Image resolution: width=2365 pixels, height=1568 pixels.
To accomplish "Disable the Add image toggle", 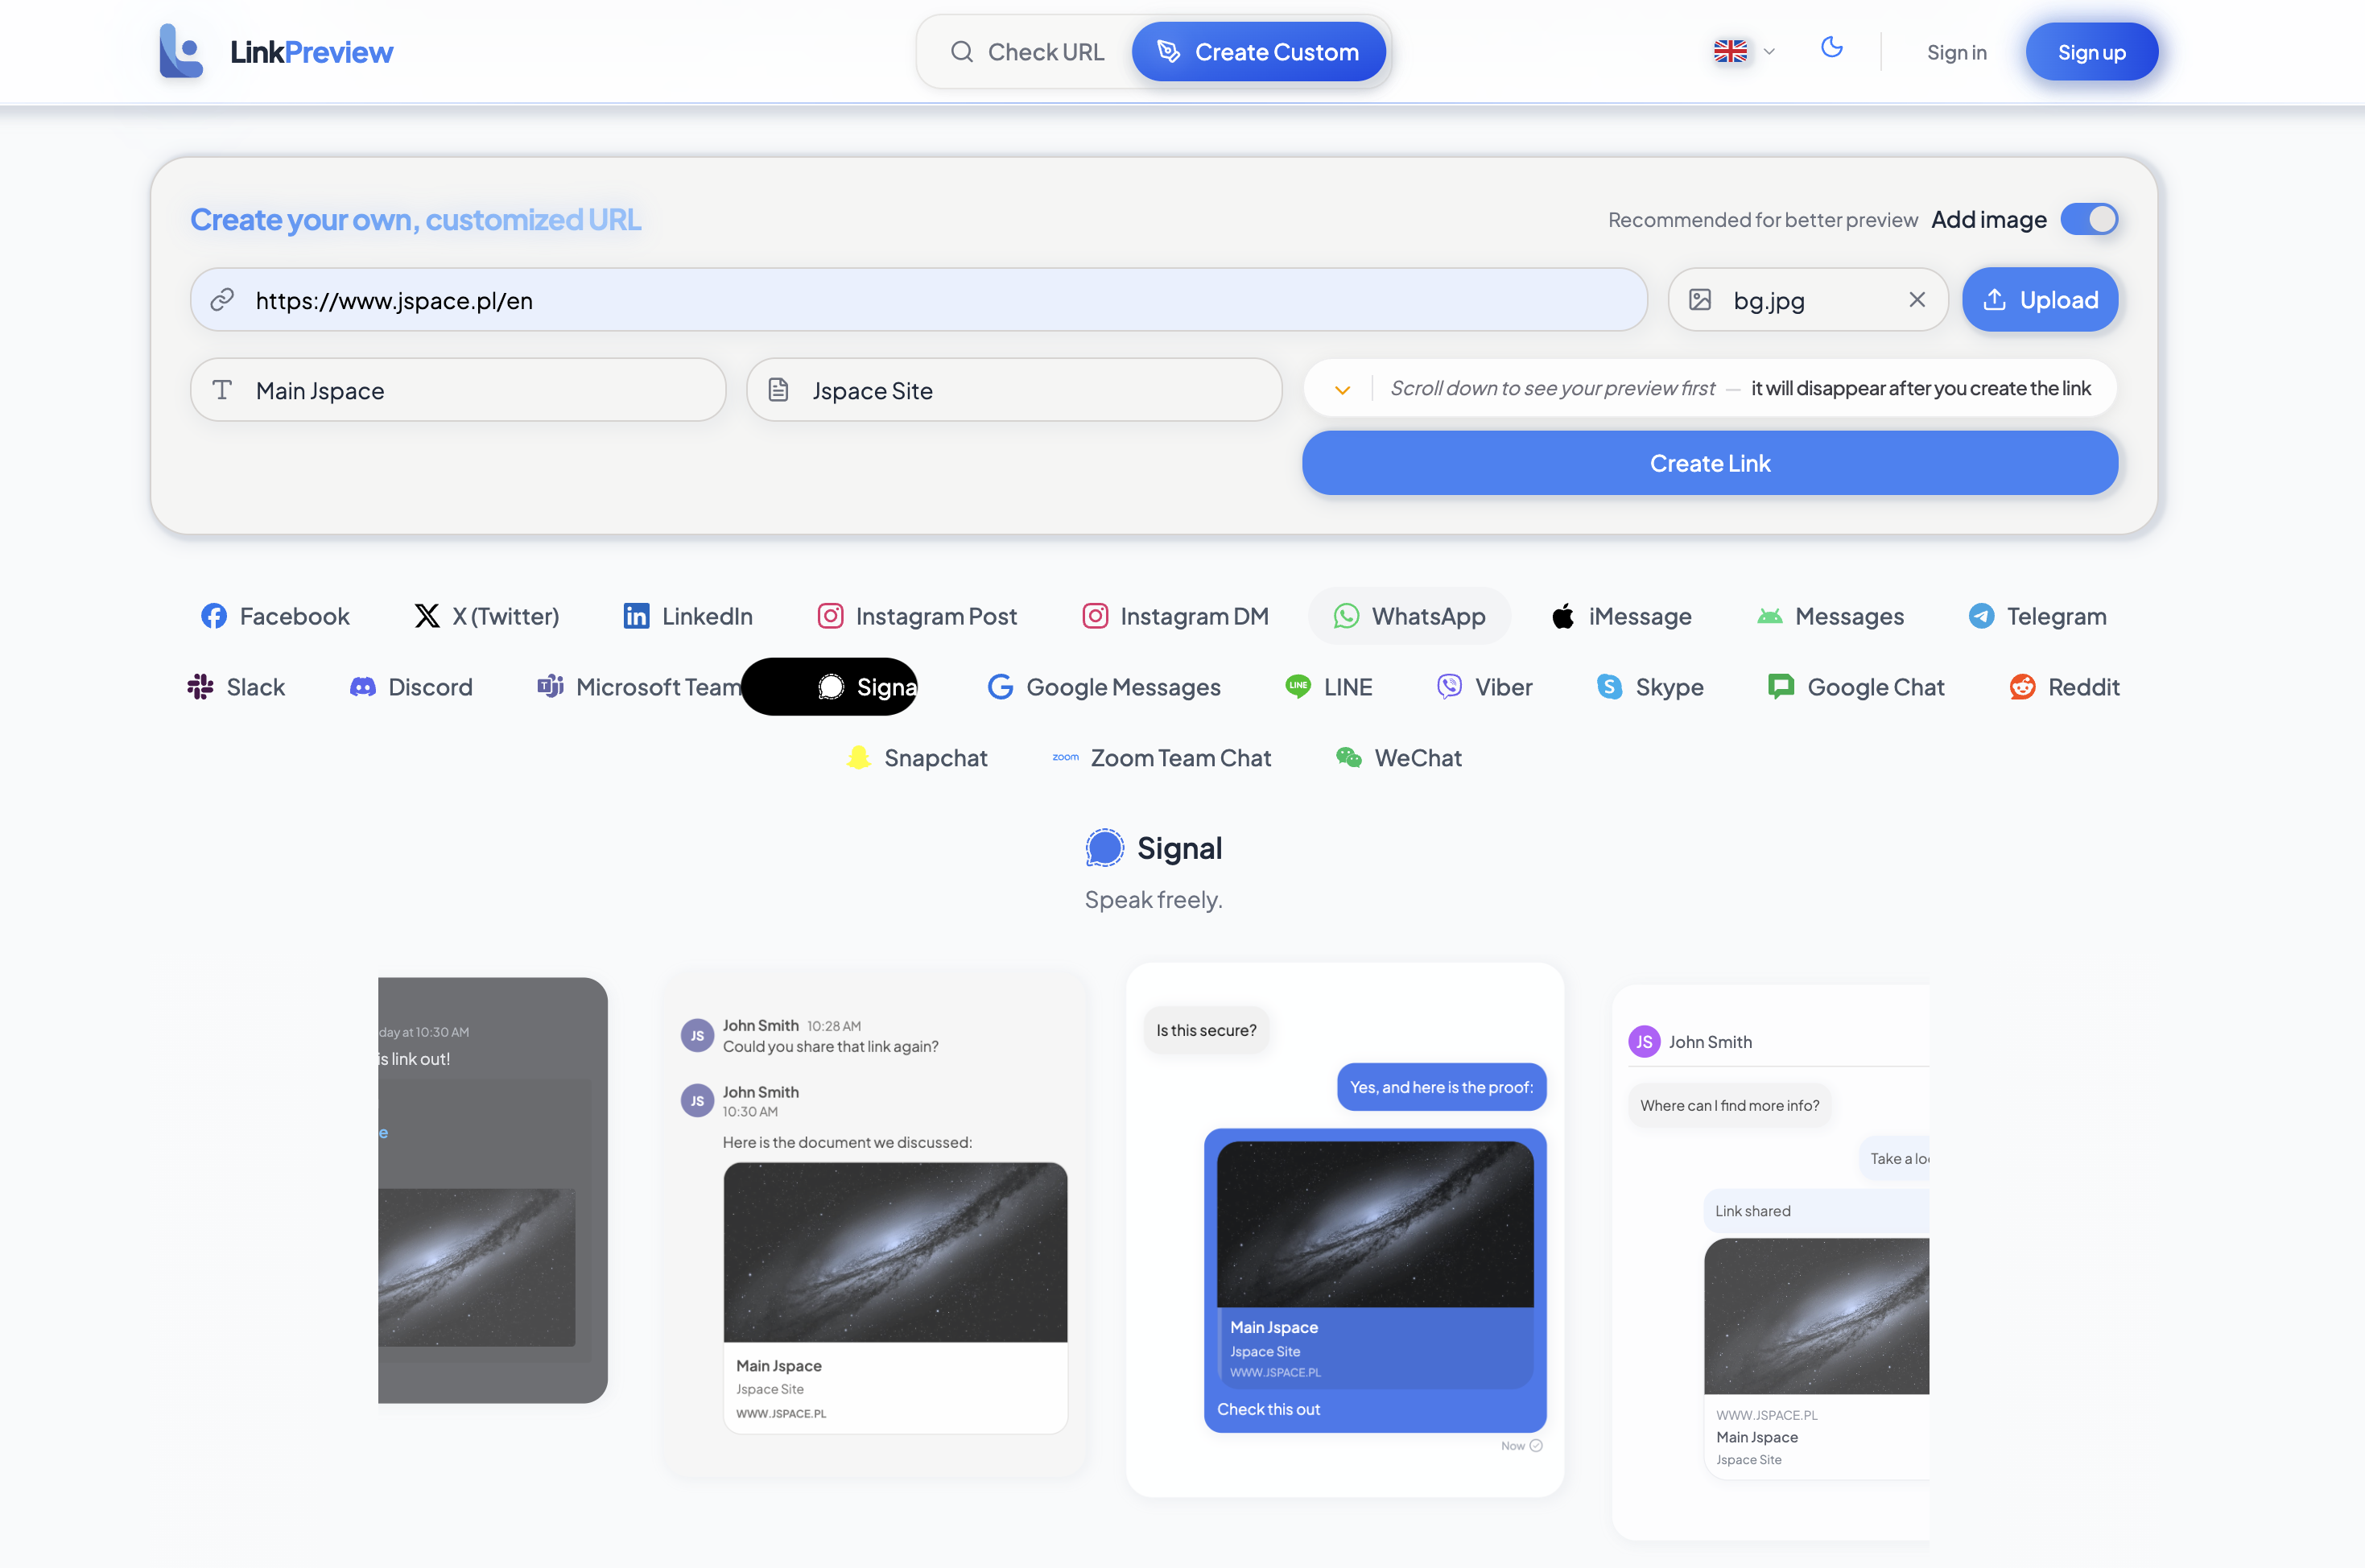I will (2088, 219).
